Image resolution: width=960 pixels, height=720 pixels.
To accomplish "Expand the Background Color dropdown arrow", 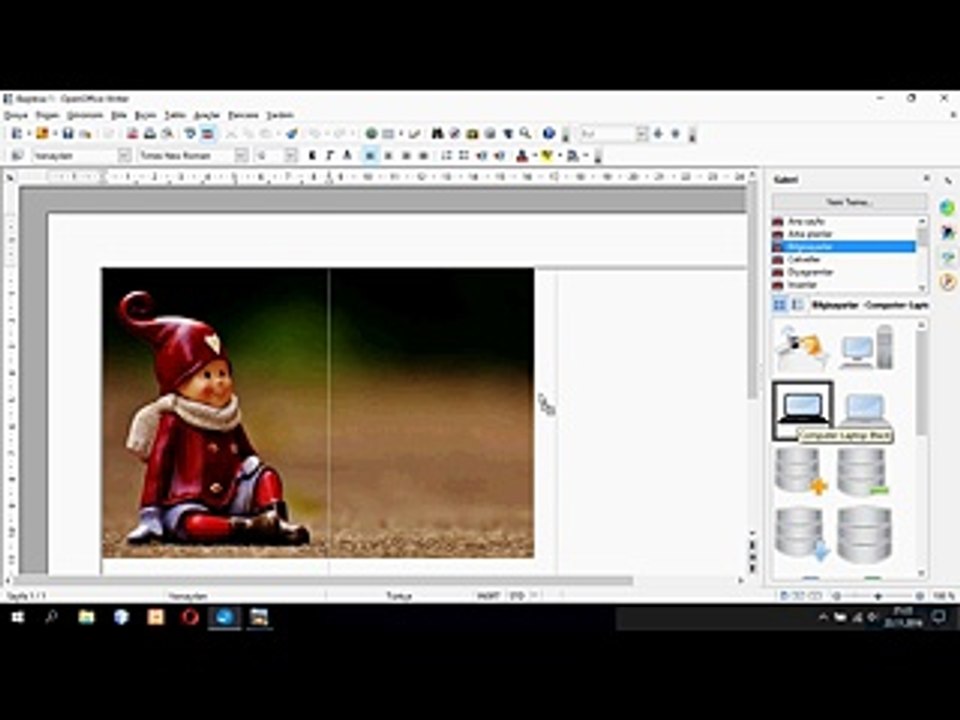I will pyautogui.click(x=585, y=156).
